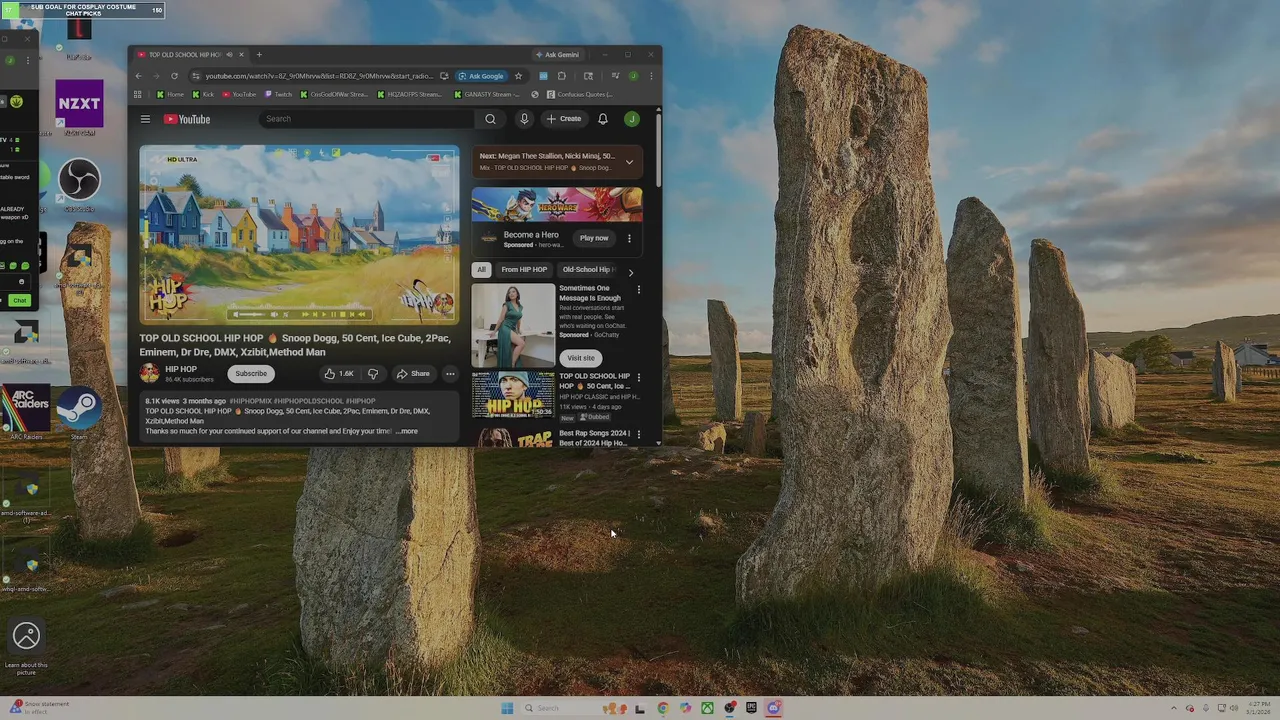
Task: Bookmark this page with star icon
Action: [518, 76]
